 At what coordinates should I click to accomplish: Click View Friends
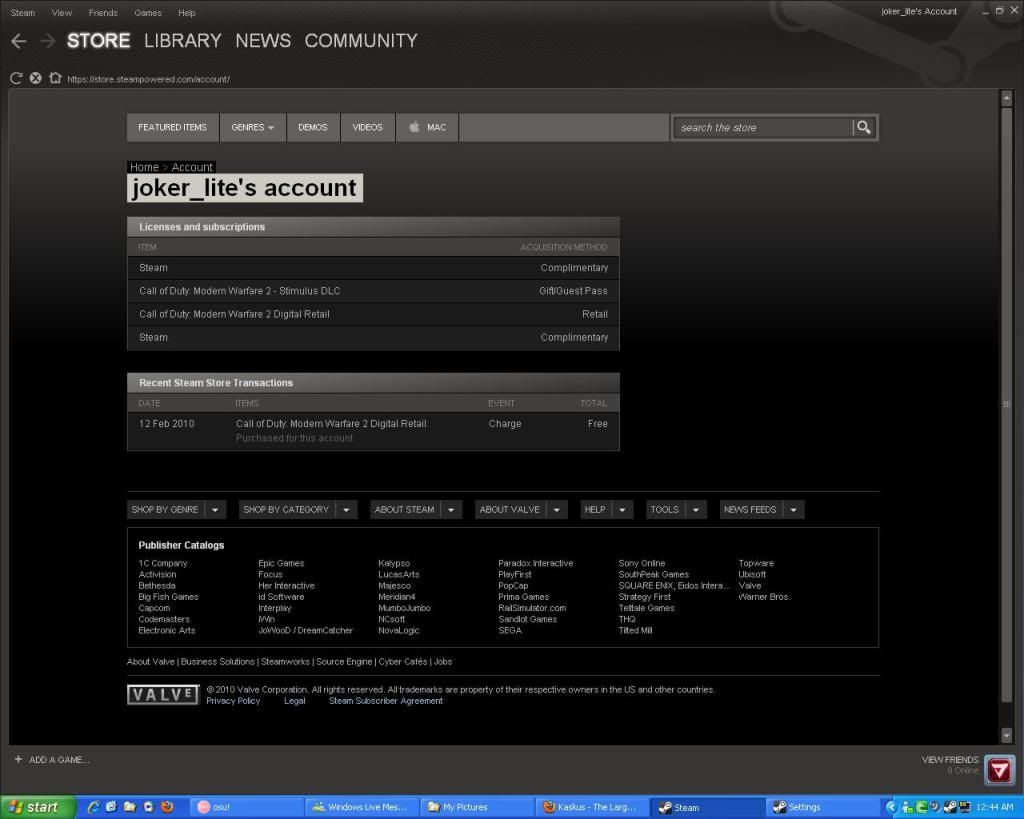pyautogui.click(x=950, y=760)
